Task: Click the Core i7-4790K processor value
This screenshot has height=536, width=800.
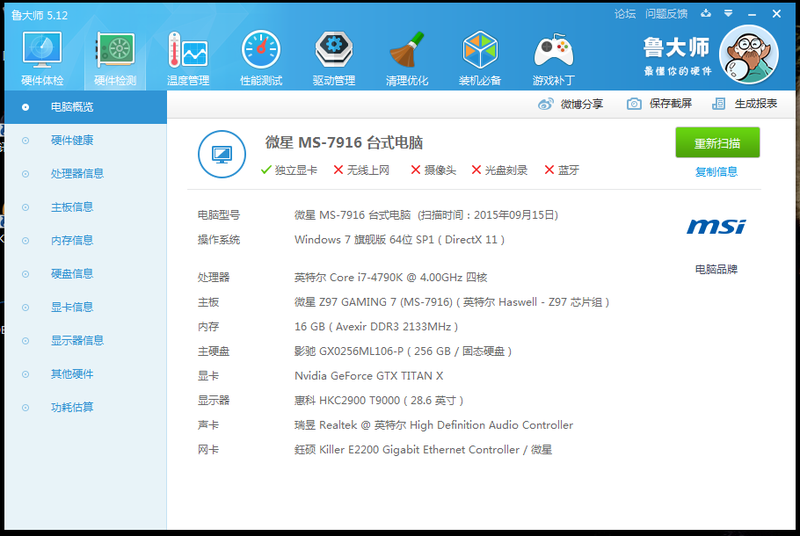Action: tap(391, 277)
